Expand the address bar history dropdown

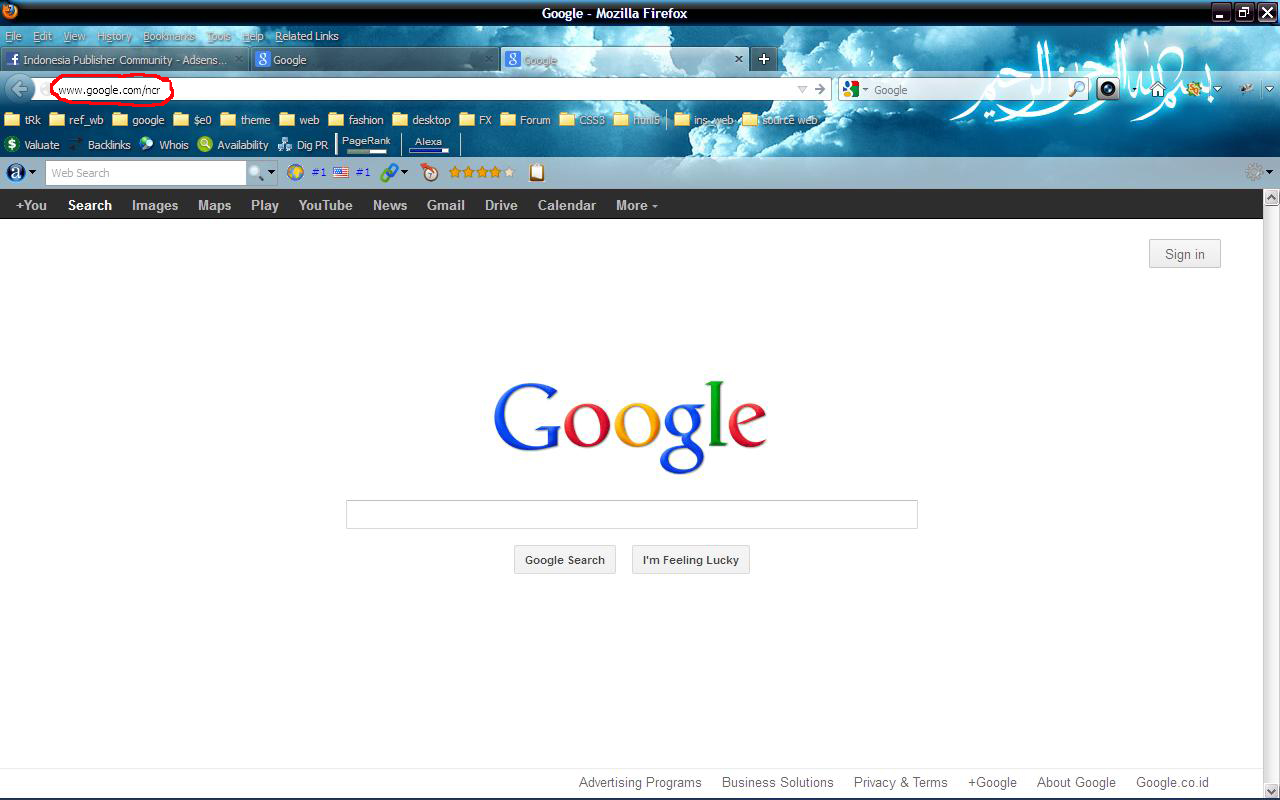click(801, 89)
